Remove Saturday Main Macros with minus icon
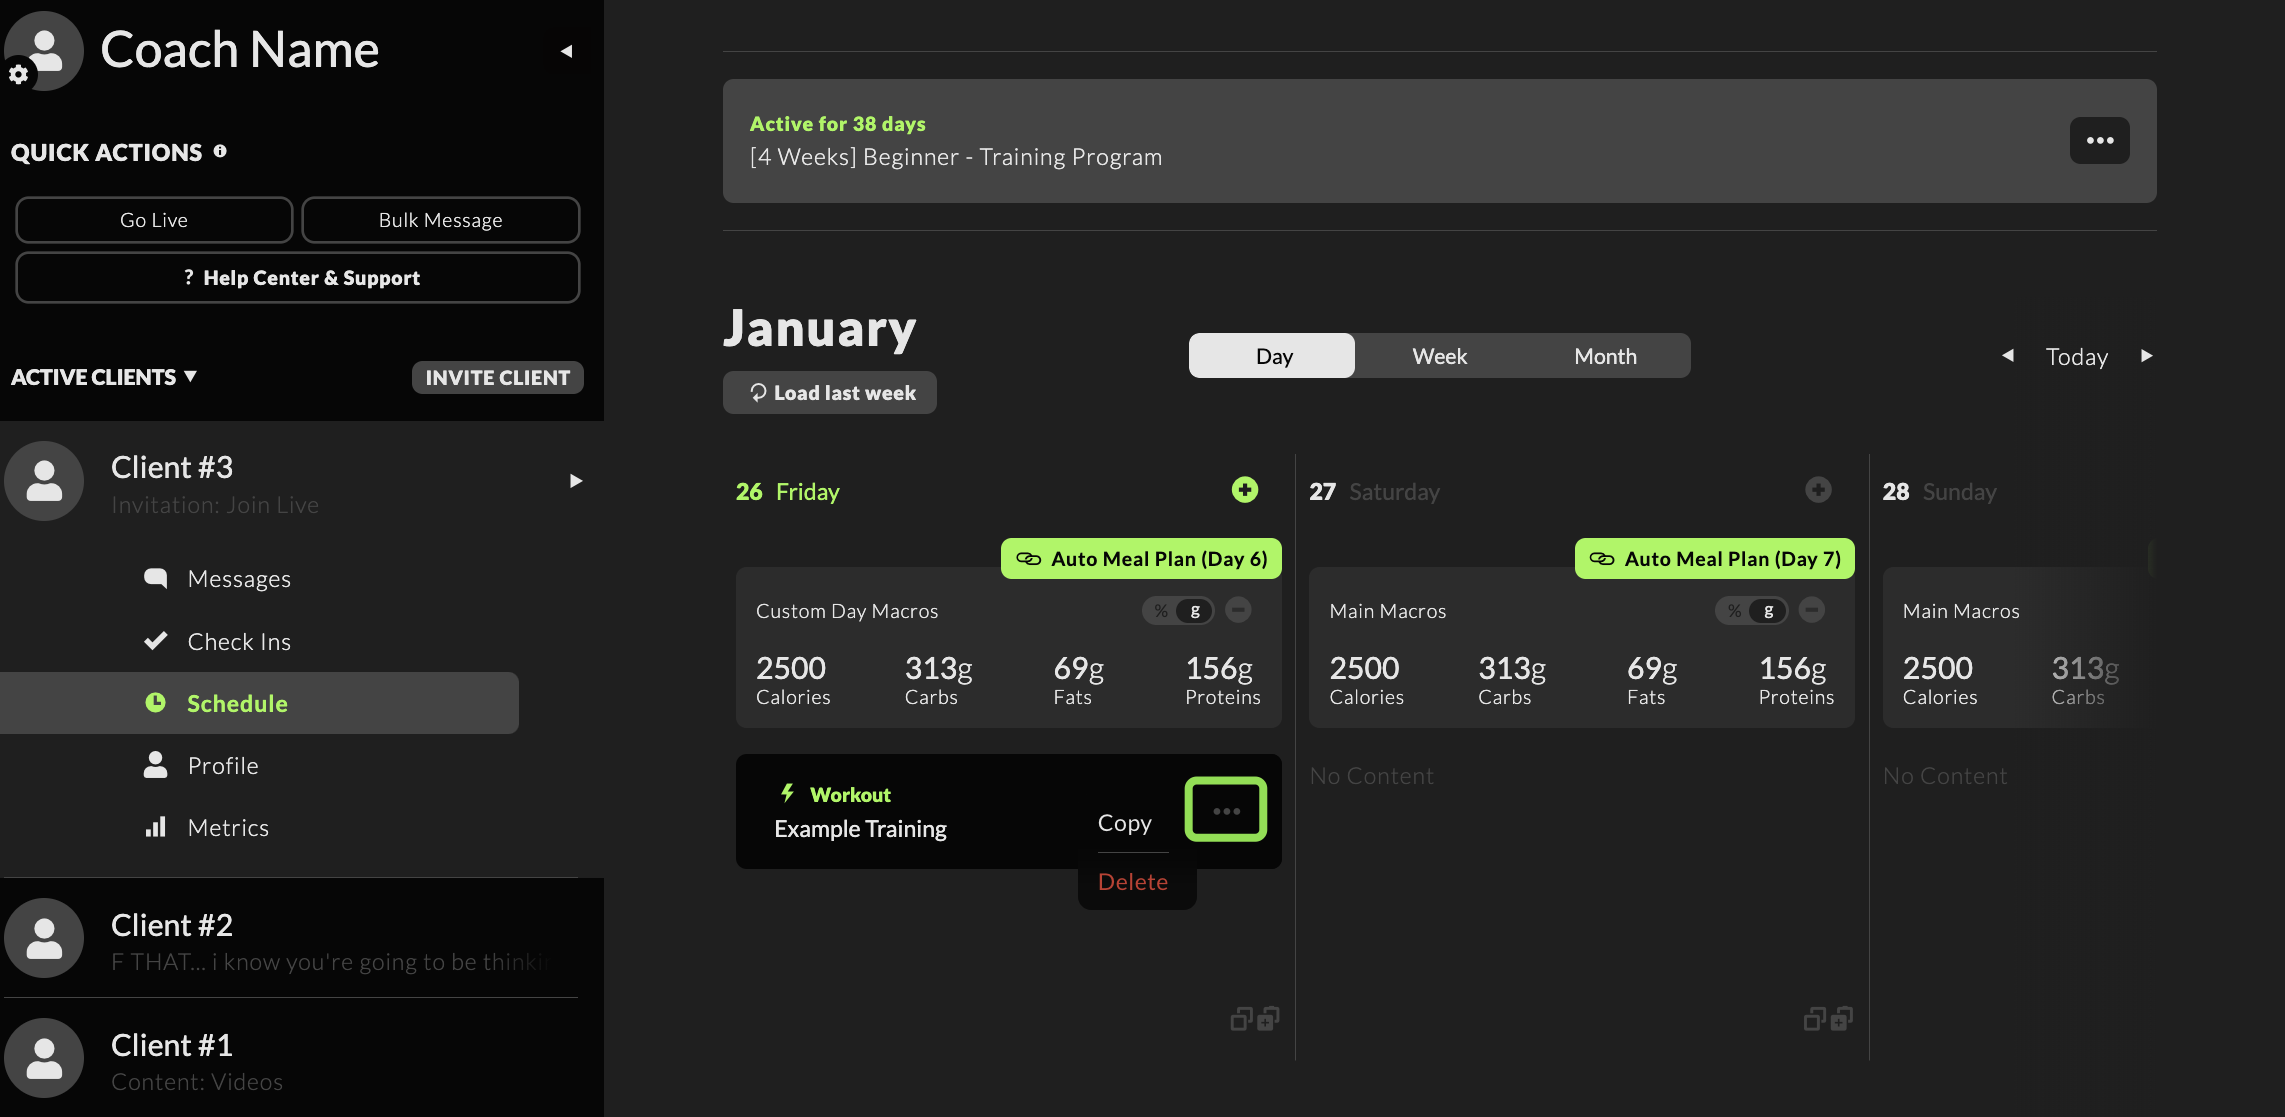2285x1117 pixels. point(1811,610)
